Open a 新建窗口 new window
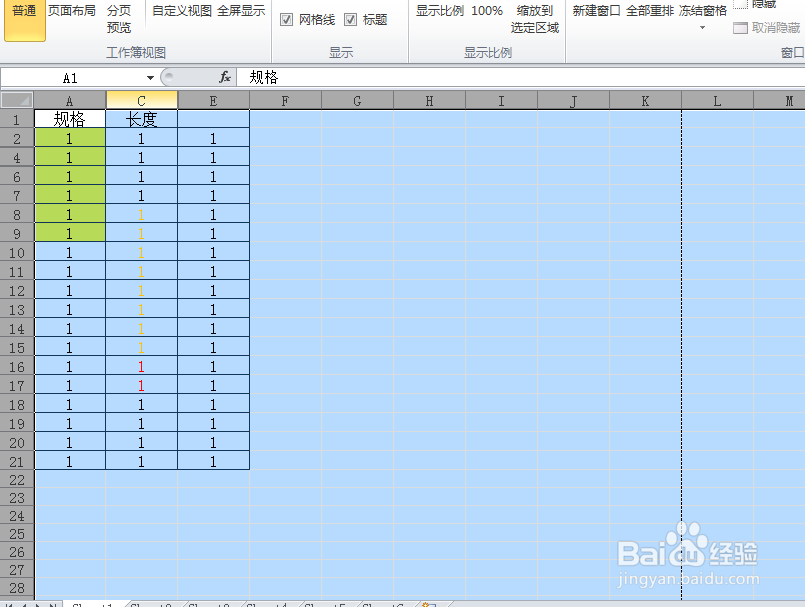The image size is (805, 607). [596, 11]
